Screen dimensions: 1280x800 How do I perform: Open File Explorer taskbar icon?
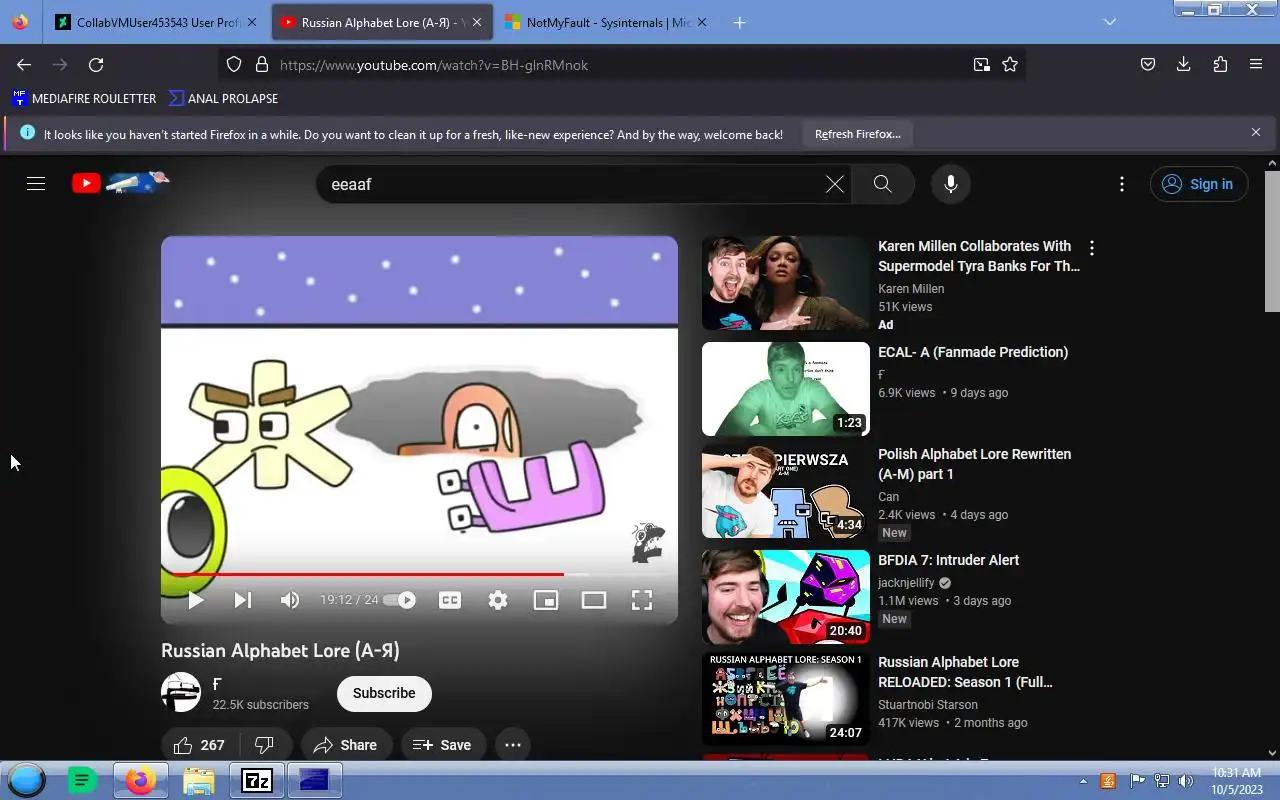pyautogui.click(x=199, y=780)
